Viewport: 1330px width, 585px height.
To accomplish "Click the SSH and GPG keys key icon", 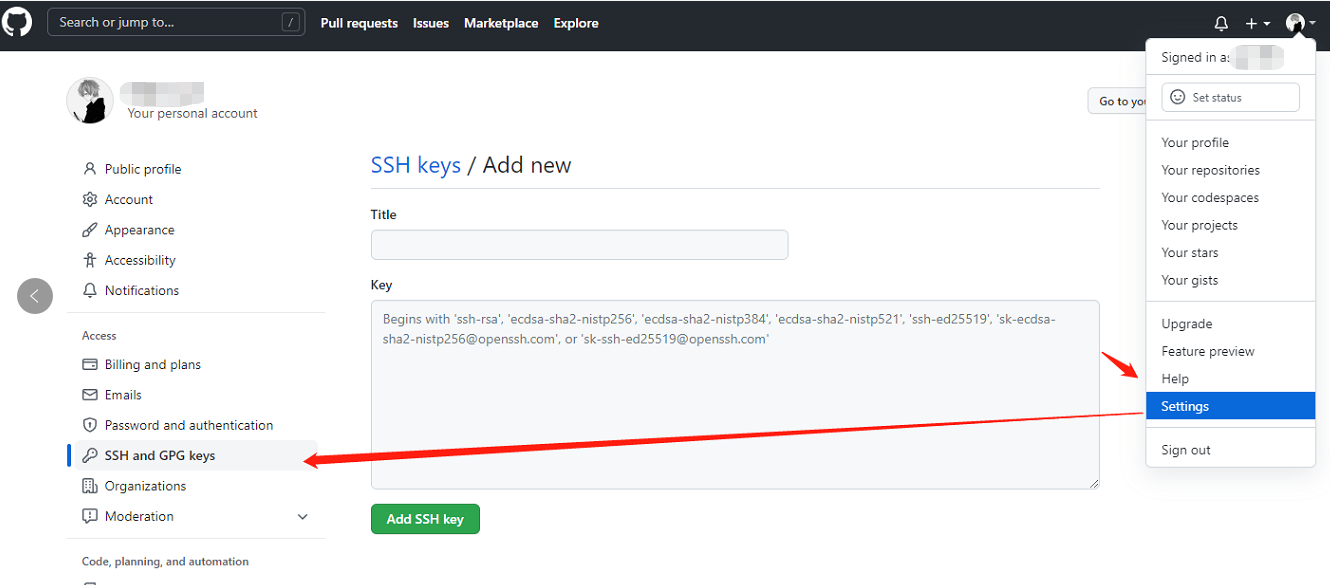I will (x=90, y=455).
